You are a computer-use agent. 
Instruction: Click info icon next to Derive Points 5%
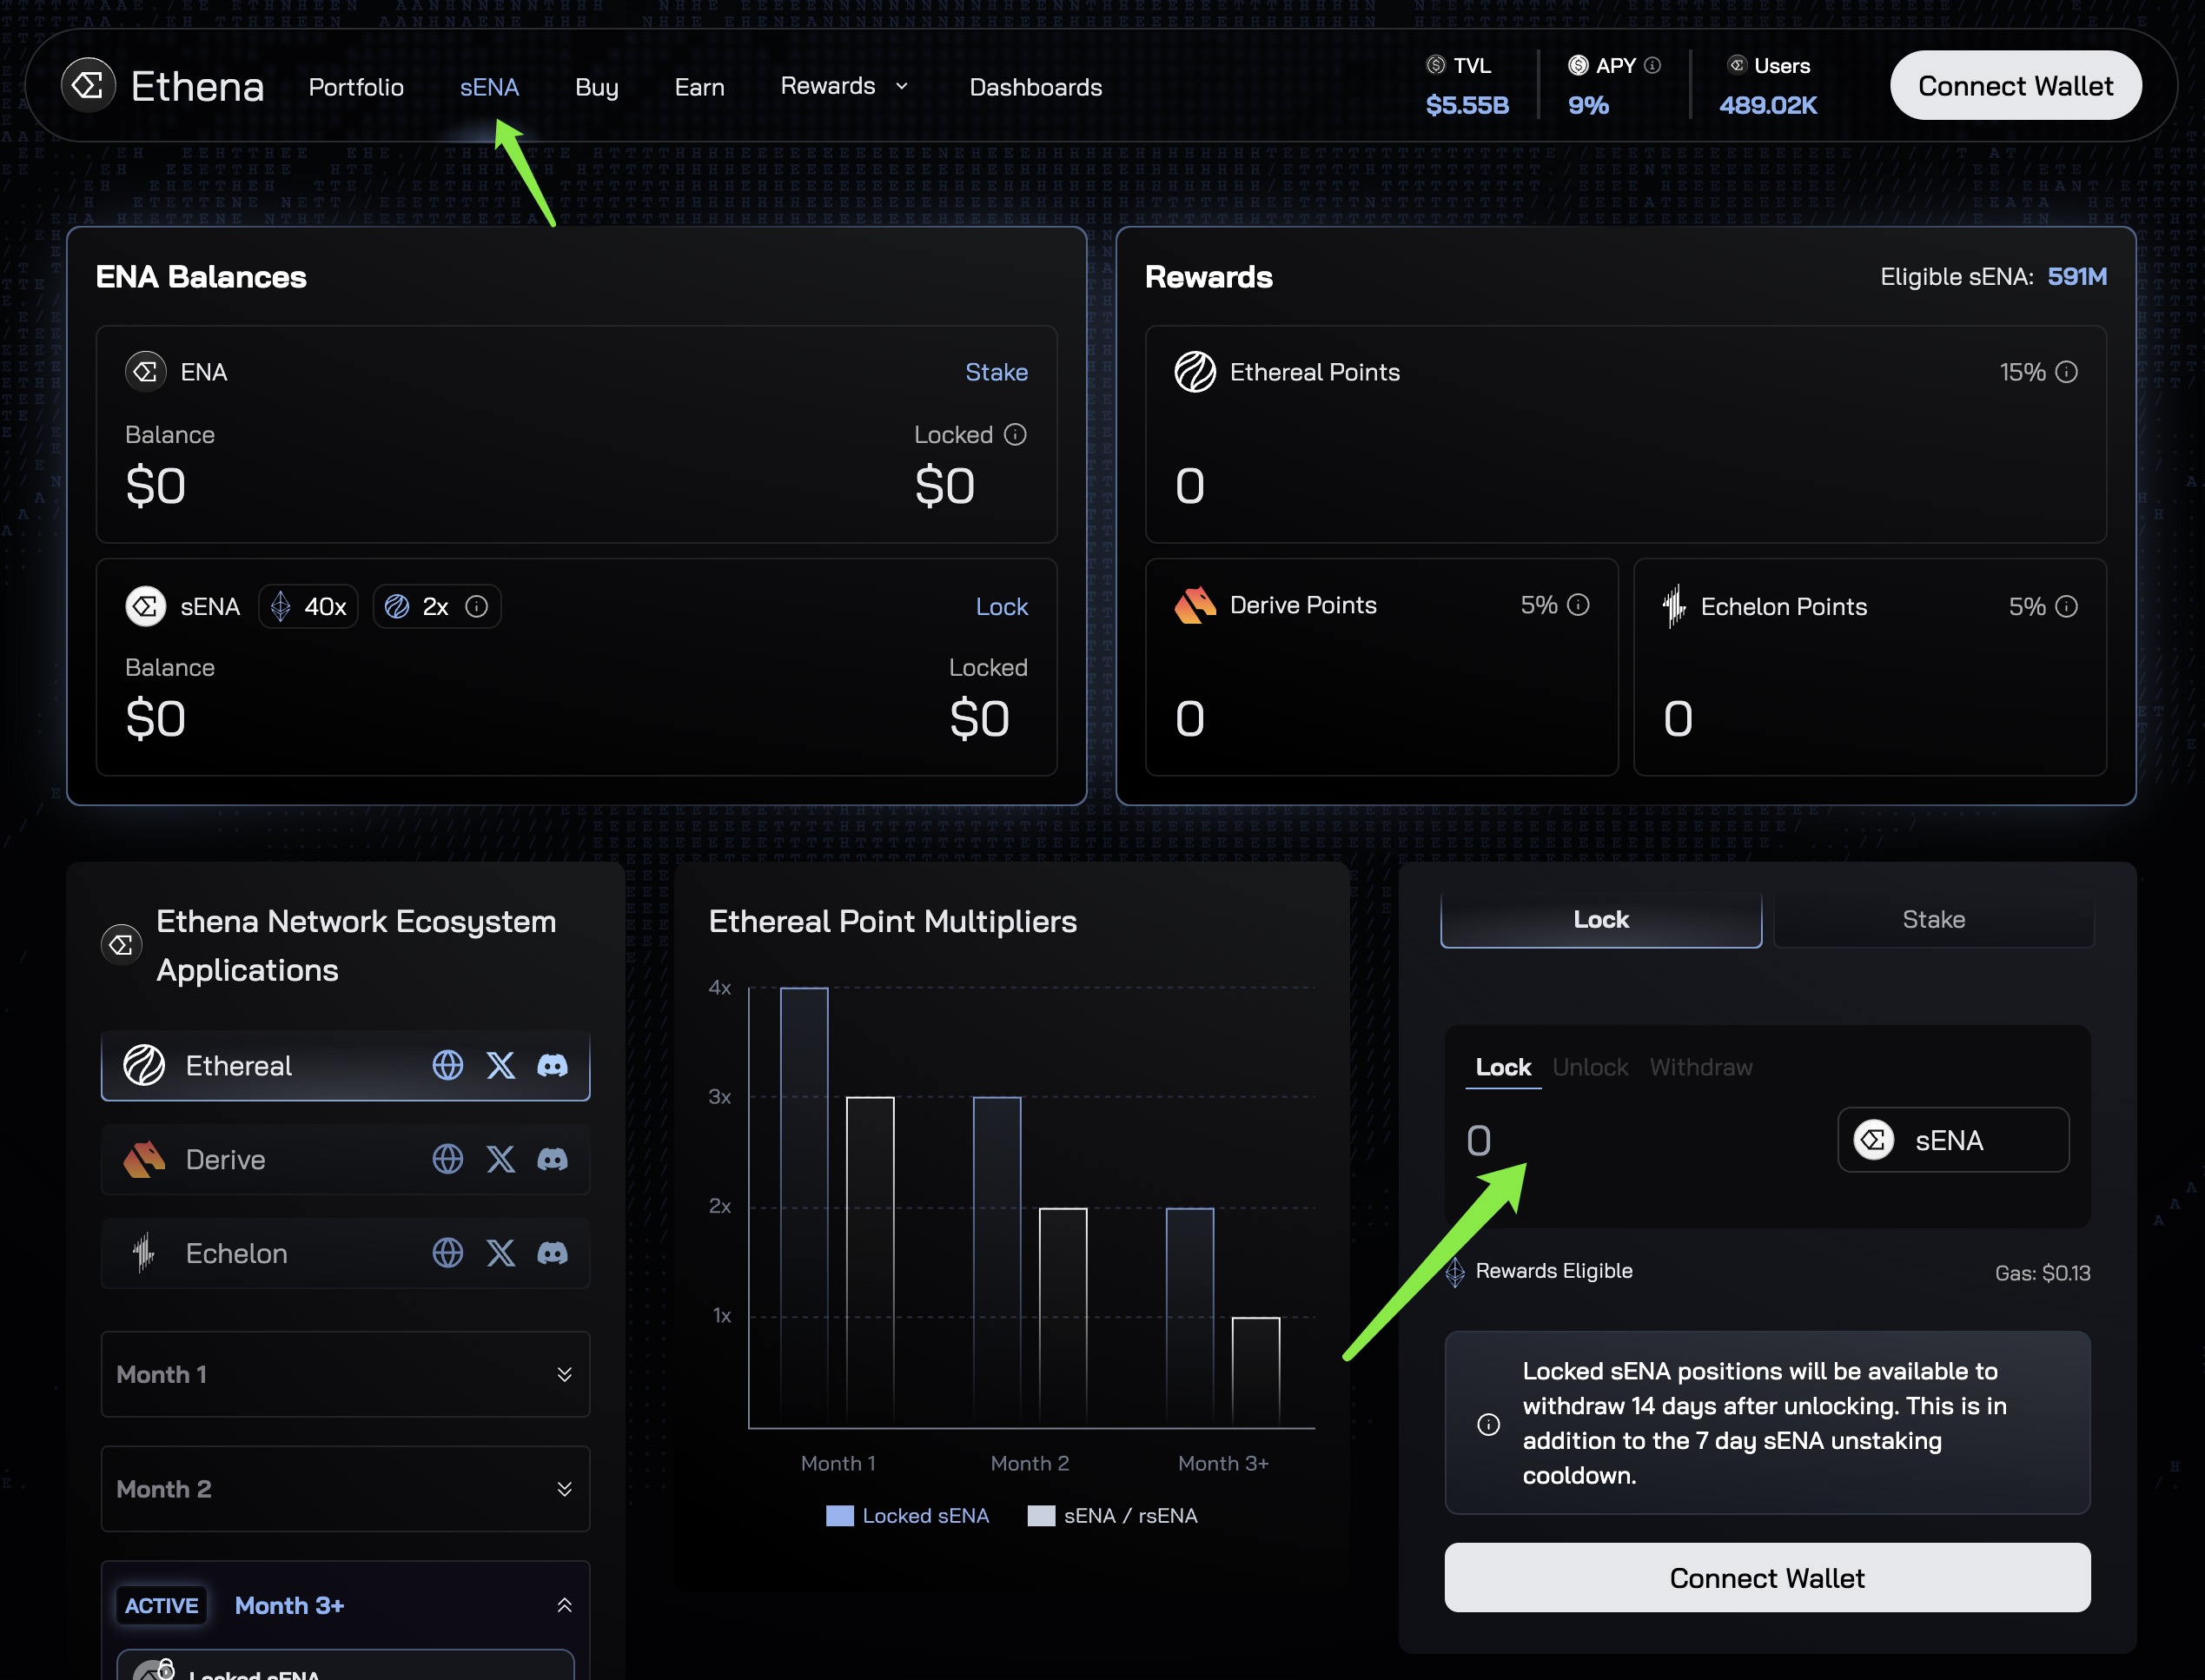(1578, 605)
